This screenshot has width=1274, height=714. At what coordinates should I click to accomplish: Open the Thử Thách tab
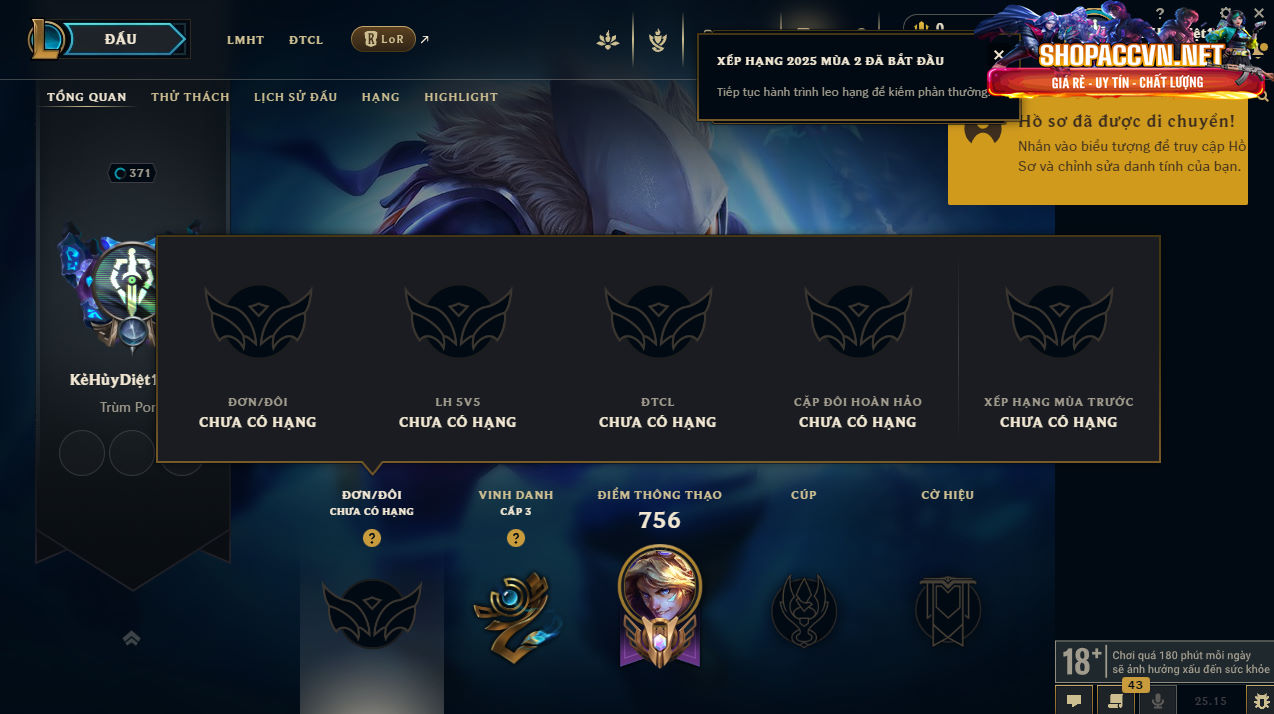190,97
